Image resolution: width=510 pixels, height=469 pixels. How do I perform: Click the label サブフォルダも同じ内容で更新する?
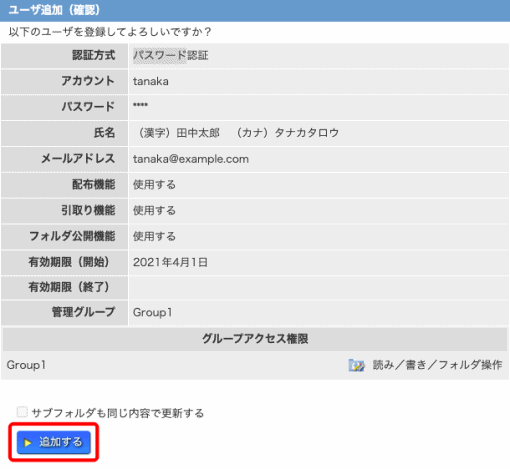[118, 413]
